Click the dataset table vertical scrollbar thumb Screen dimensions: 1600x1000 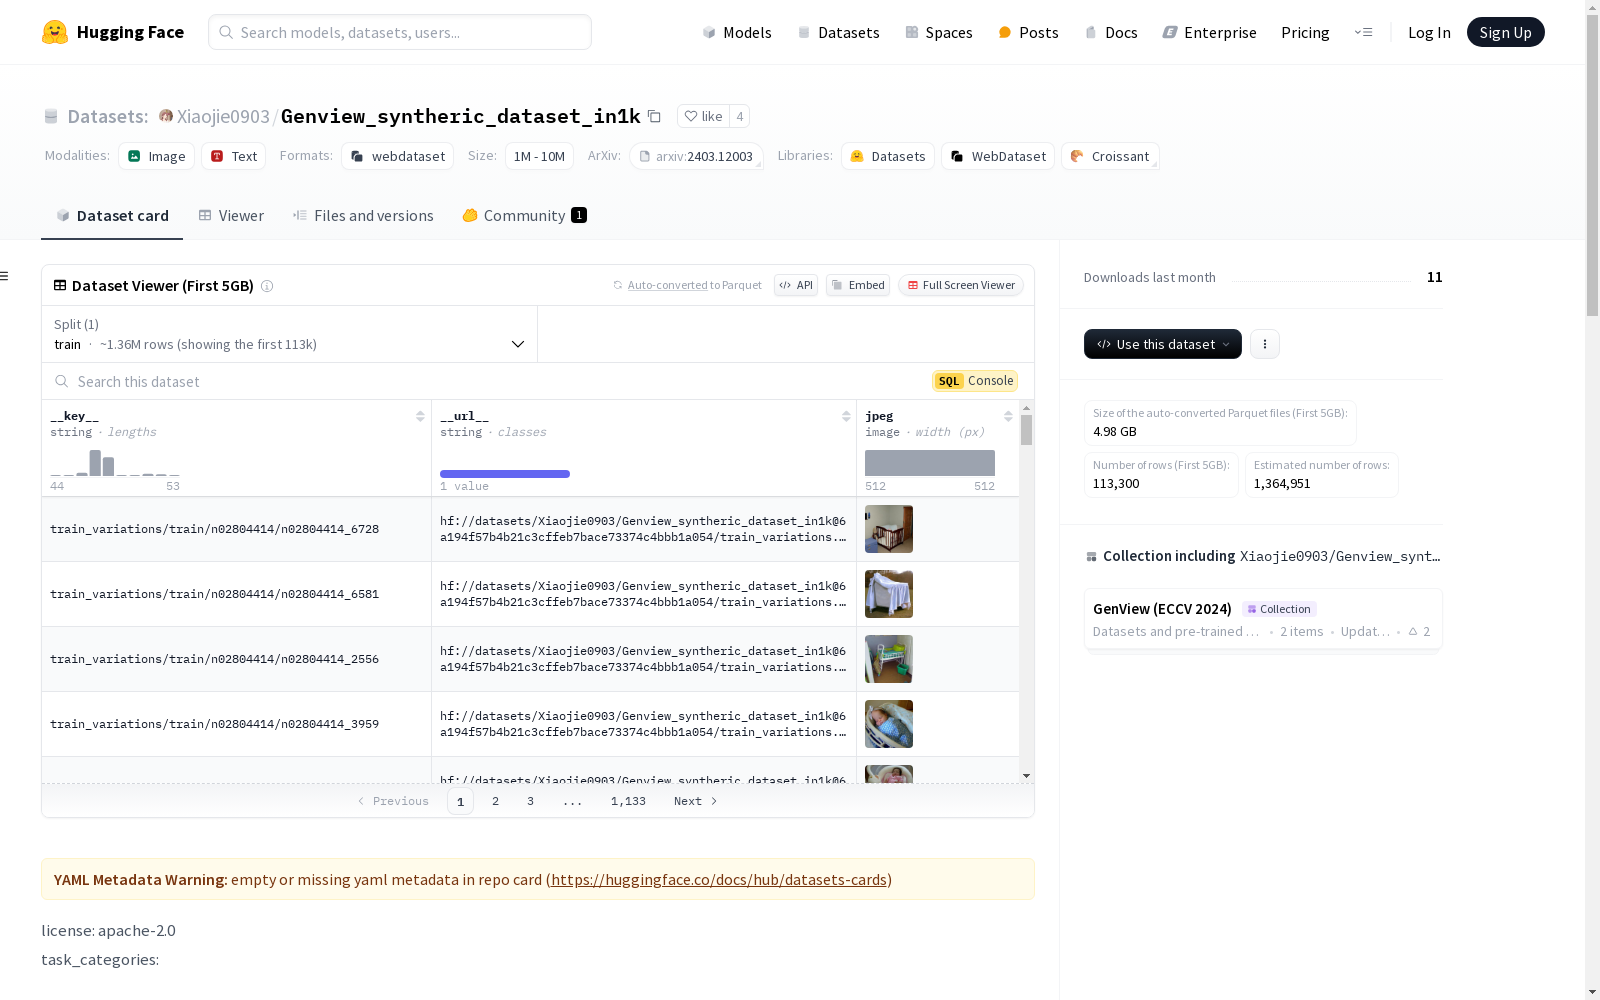[1026, 430]
